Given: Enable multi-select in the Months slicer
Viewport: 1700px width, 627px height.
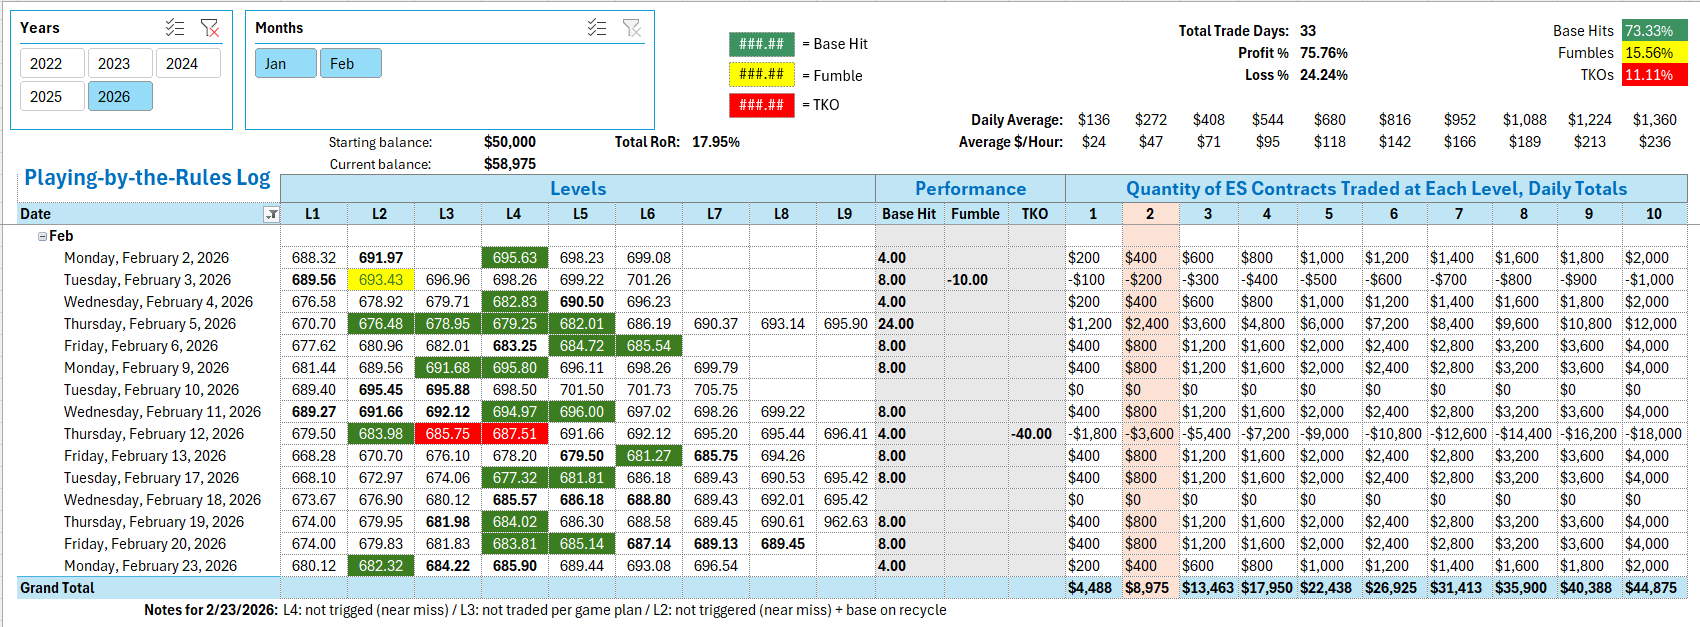Looking at the screenshot, I should 597,28.
